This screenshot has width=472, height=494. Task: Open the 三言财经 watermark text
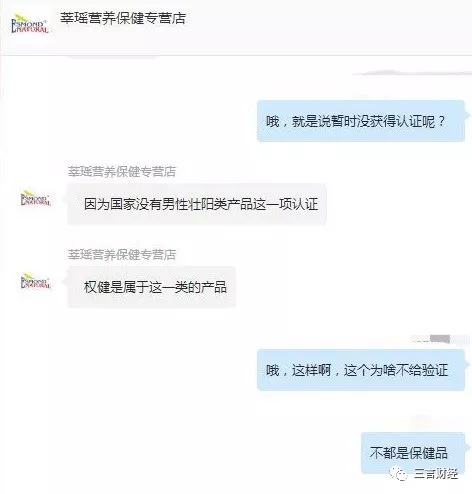[436, 474]
